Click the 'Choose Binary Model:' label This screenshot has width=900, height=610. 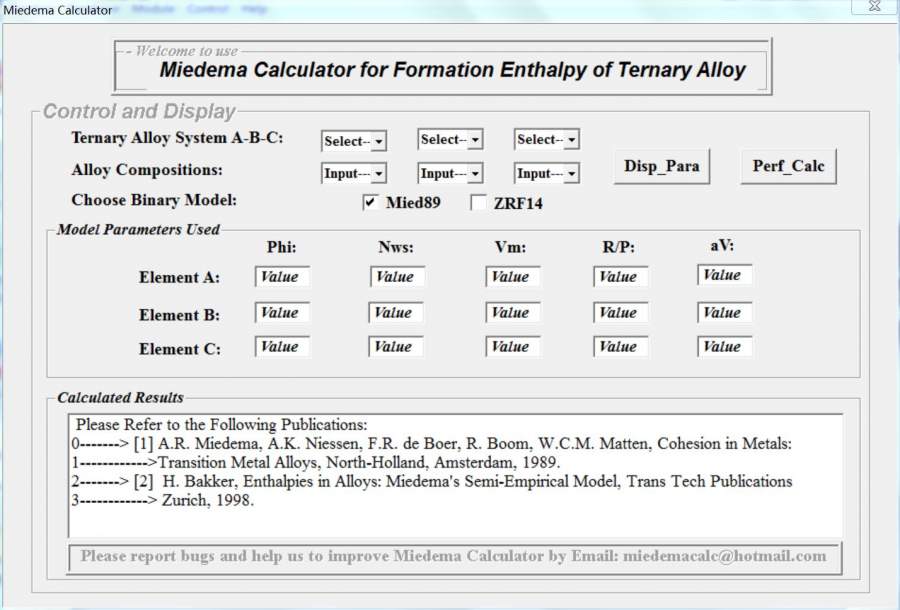click(x=154, y=200)
